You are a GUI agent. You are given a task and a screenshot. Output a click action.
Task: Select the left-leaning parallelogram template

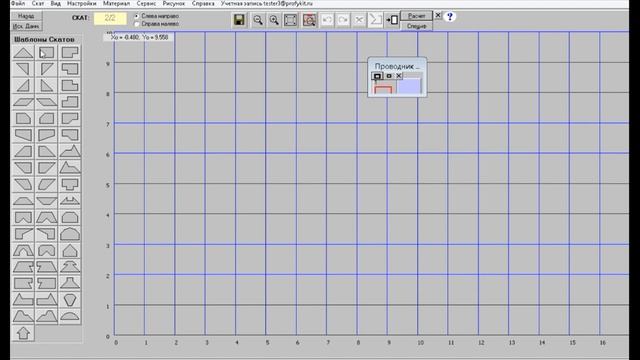pos(47,102)
